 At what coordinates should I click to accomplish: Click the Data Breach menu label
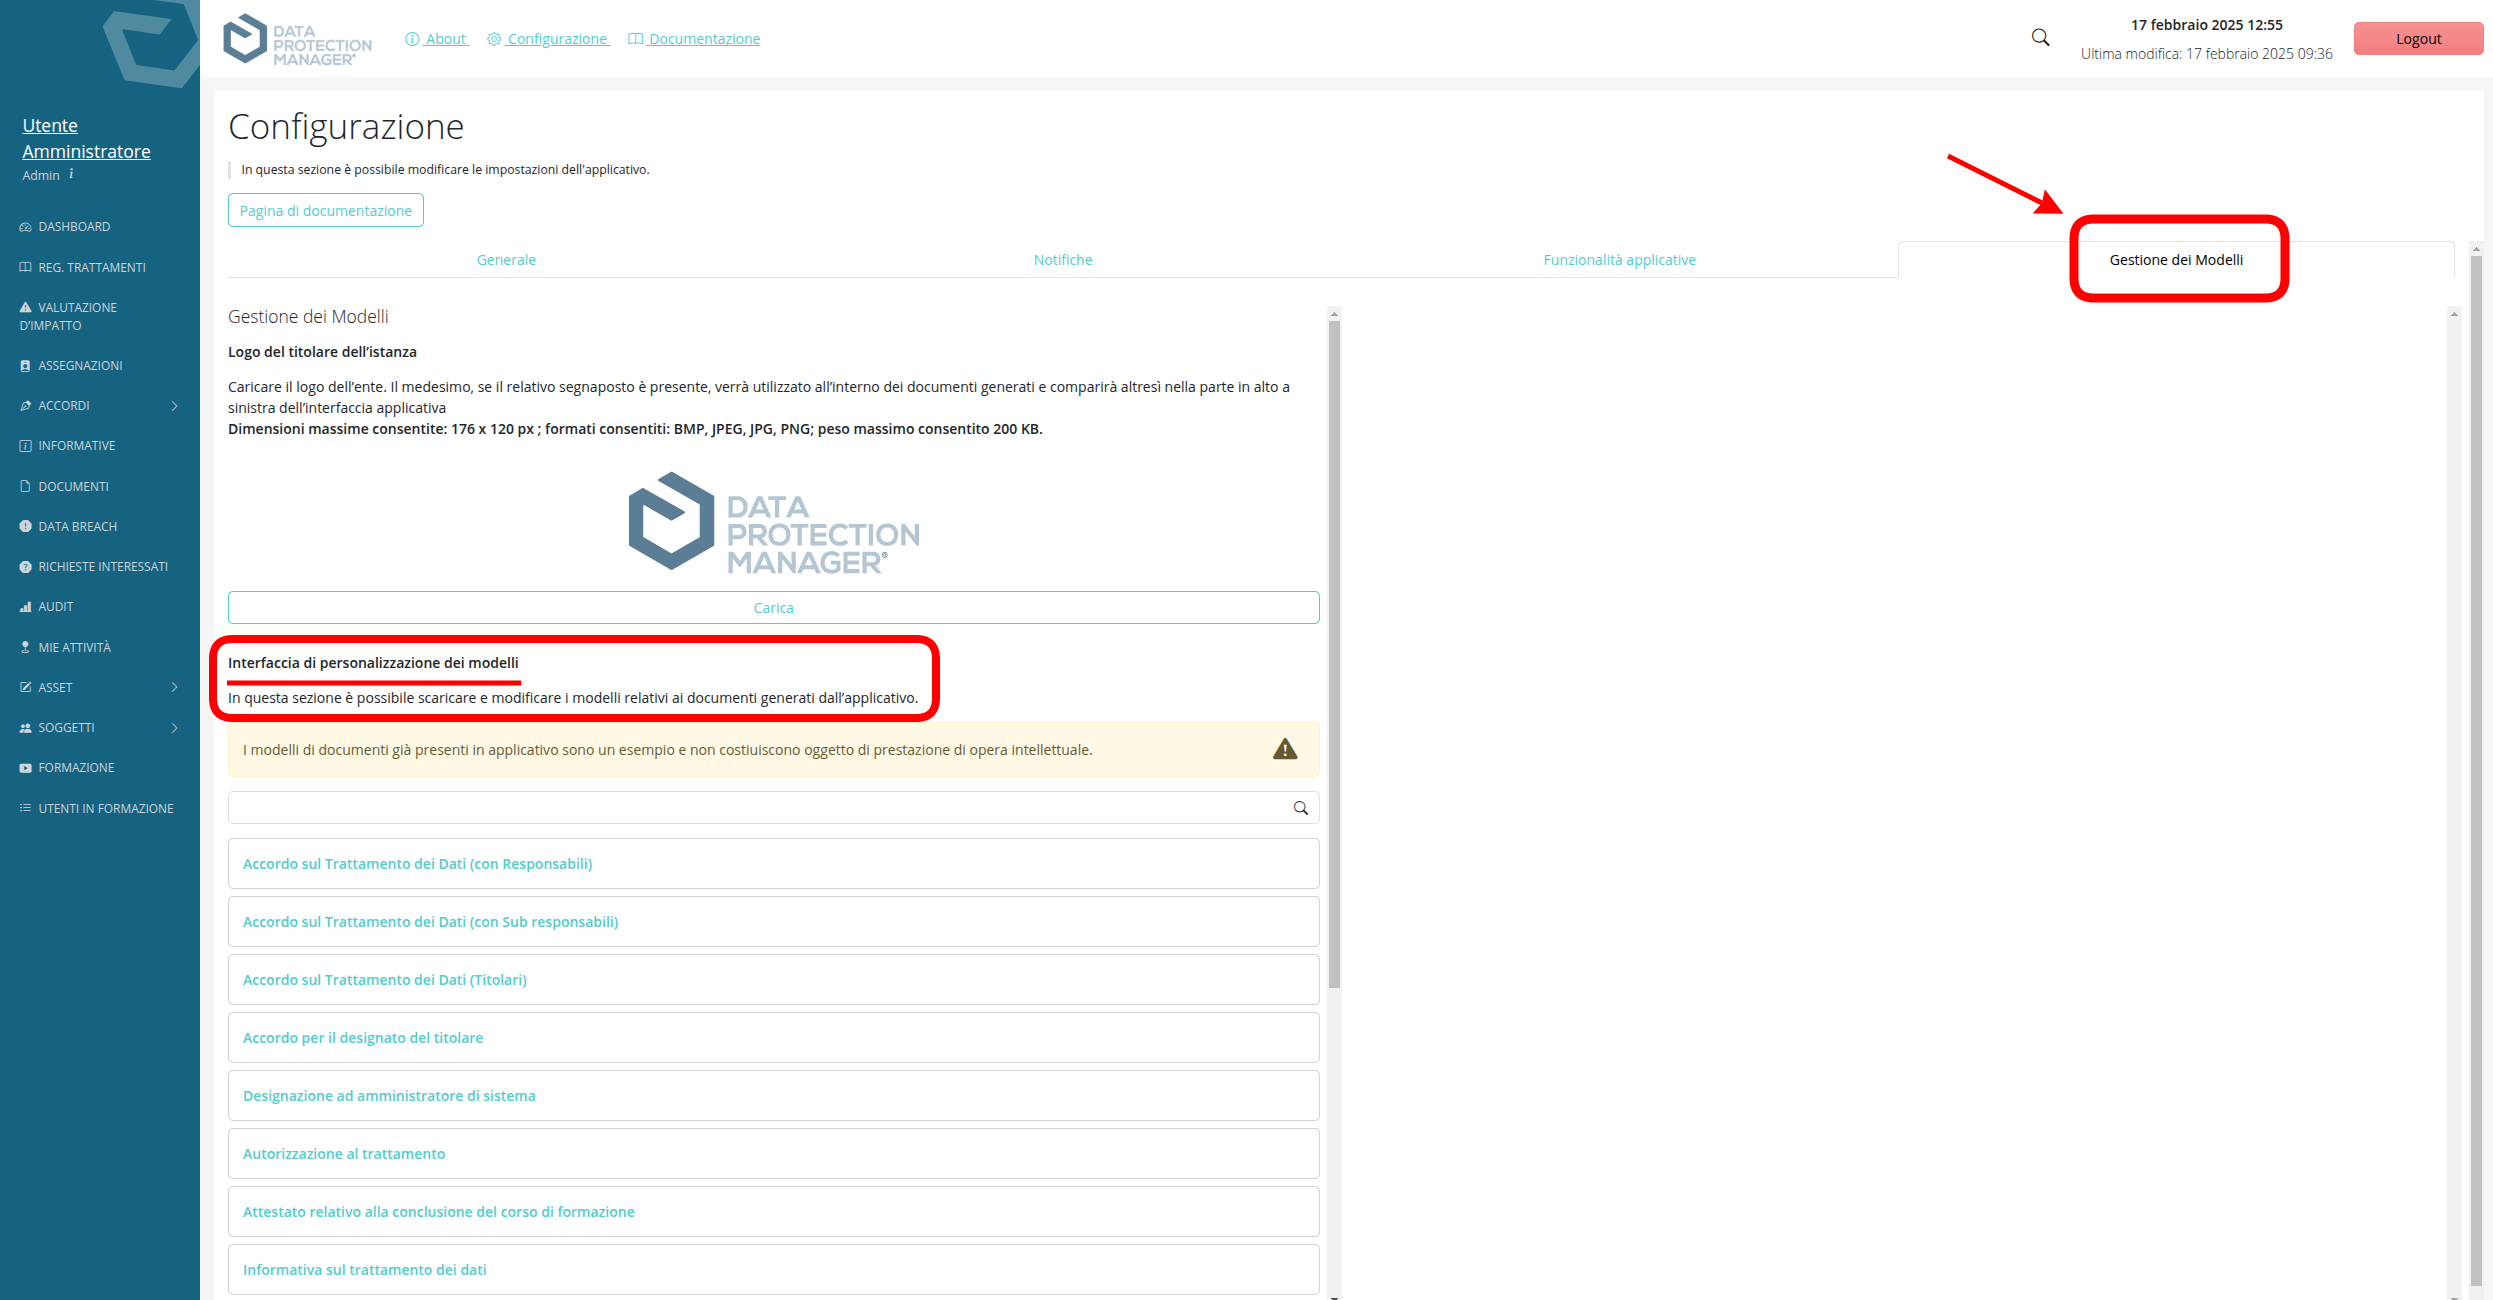pyautogui.click(x=78, y=526)
